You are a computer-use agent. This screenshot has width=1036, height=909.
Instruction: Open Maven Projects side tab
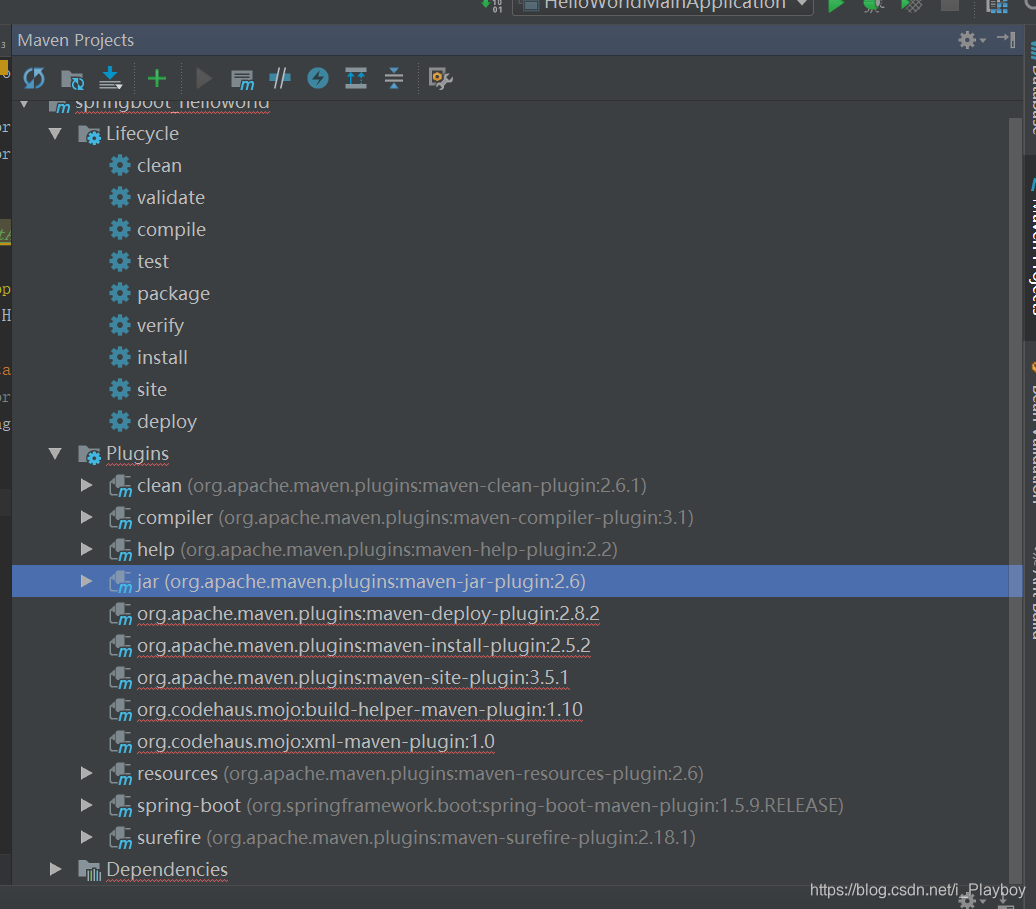click(x=1031, y=247)
